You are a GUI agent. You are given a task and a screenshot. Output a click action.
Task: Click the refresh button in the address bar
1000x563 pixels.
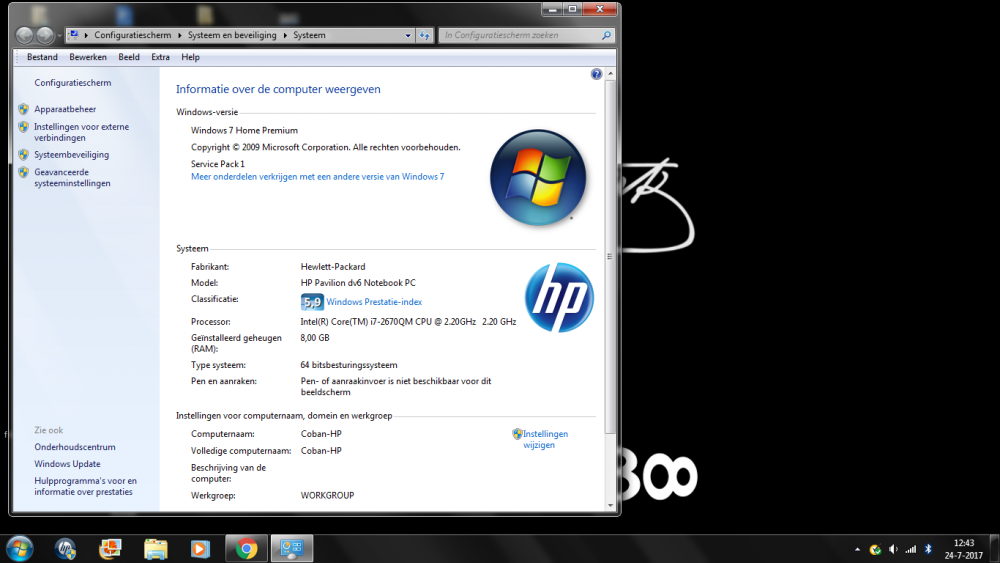tap(425, 36)
